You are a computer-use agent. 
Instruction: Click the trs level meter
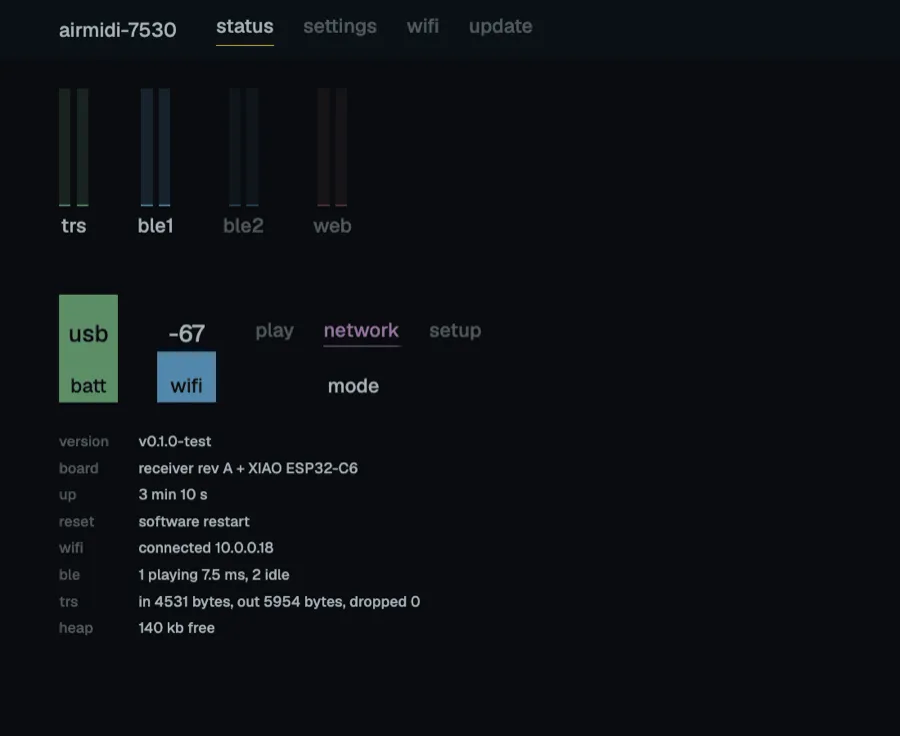[73, 147]
